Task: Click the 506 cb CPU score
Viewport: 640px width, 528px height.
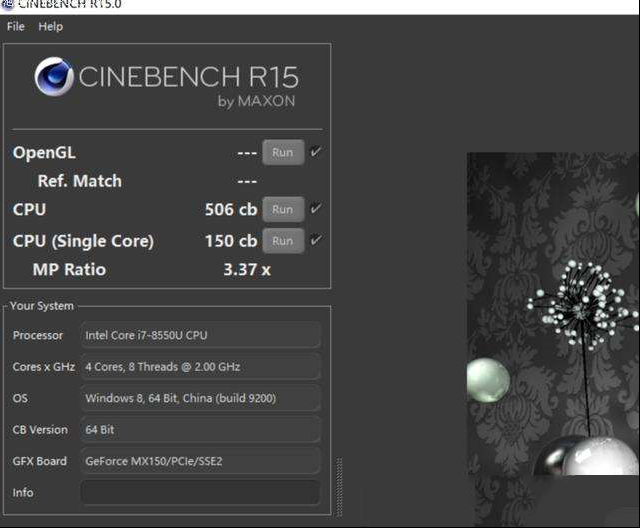Action: 231,209
